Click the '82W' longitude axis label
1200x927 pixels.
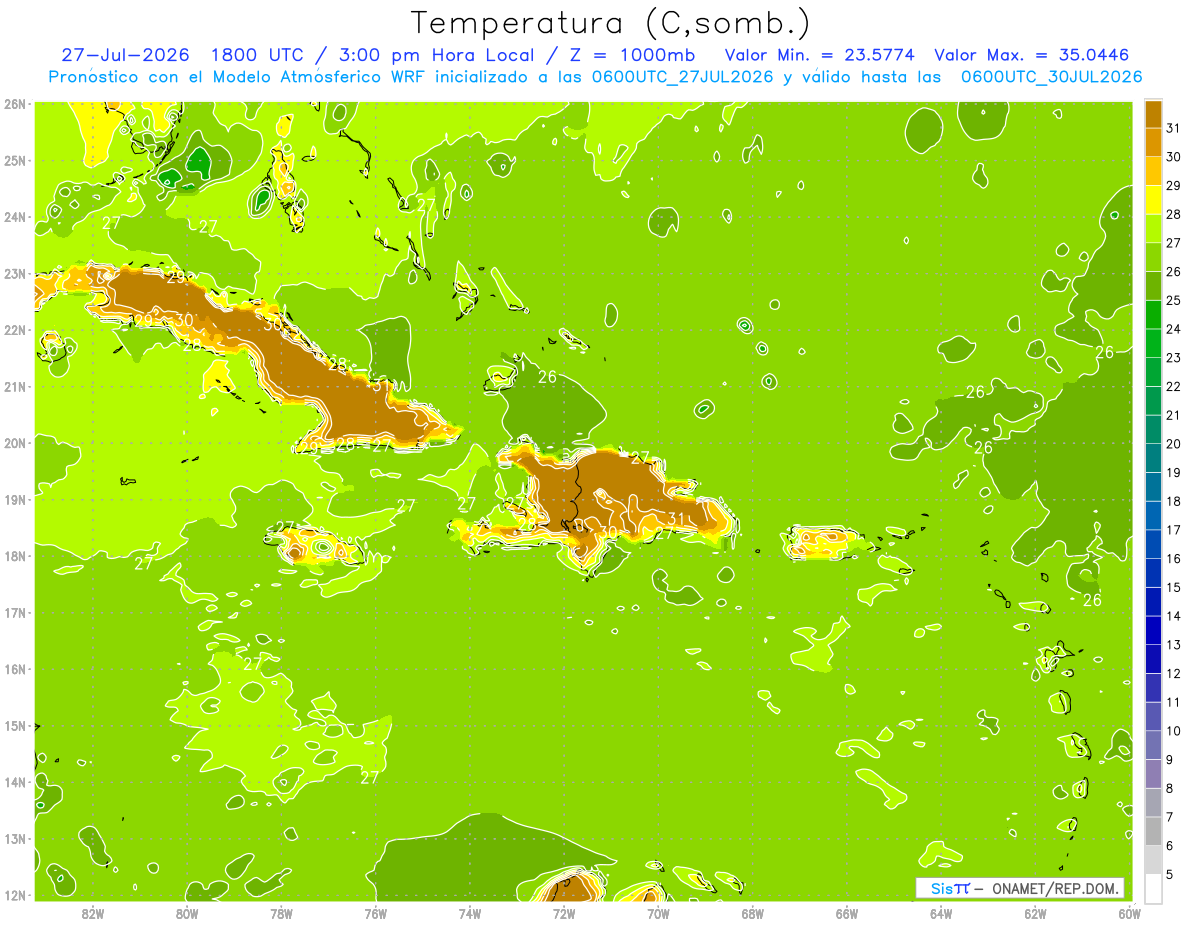pos(93,913)
